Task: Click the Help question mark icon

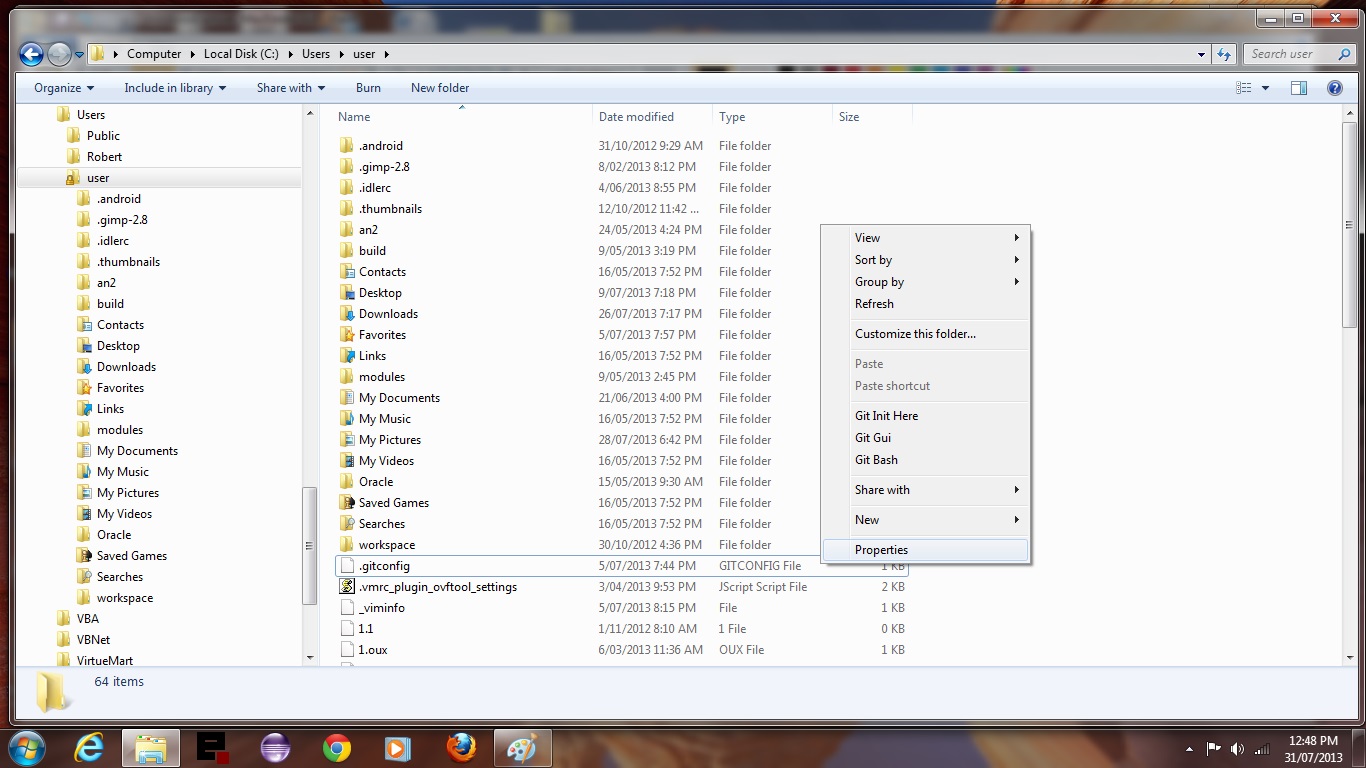Action: (x=1334, y=88)
